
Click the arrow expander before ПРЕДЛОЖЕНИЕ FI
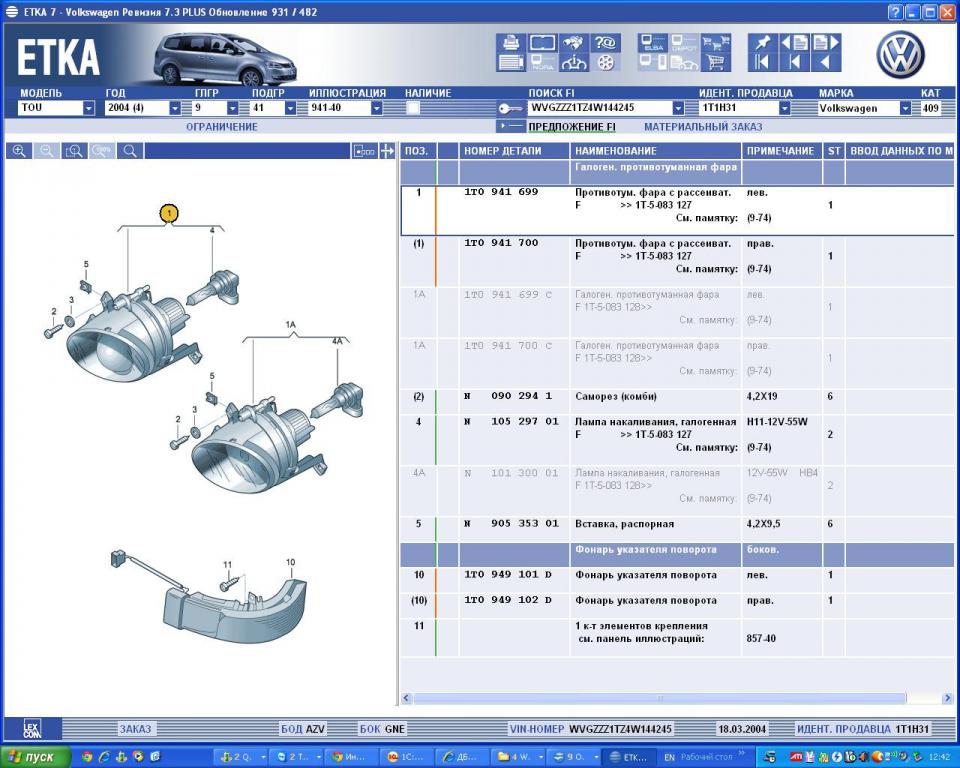pos(510,126)
